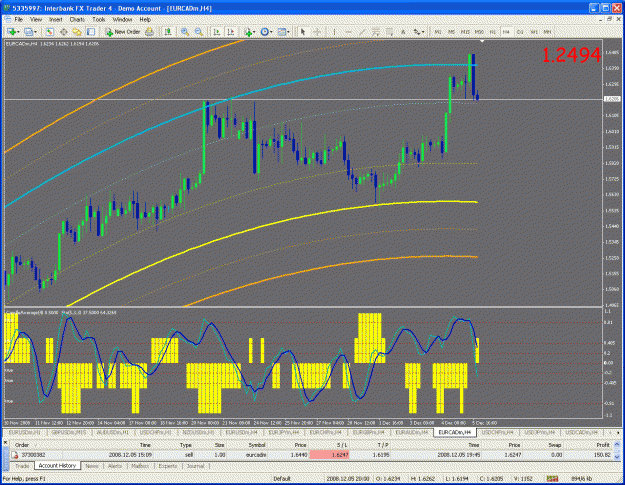Open the Profiles toolbar icon

click(x=28, y=32)
